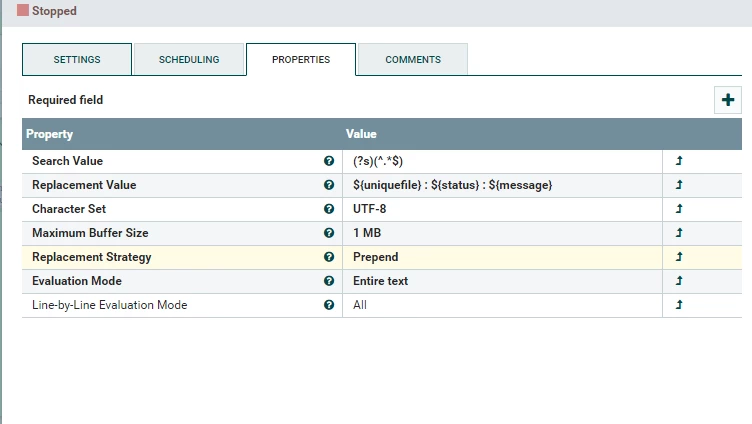Viewport: 752px width, 424px height.
Task: Click the Line-by-Line Evaluation Mode name
Action: coord(109,305)
